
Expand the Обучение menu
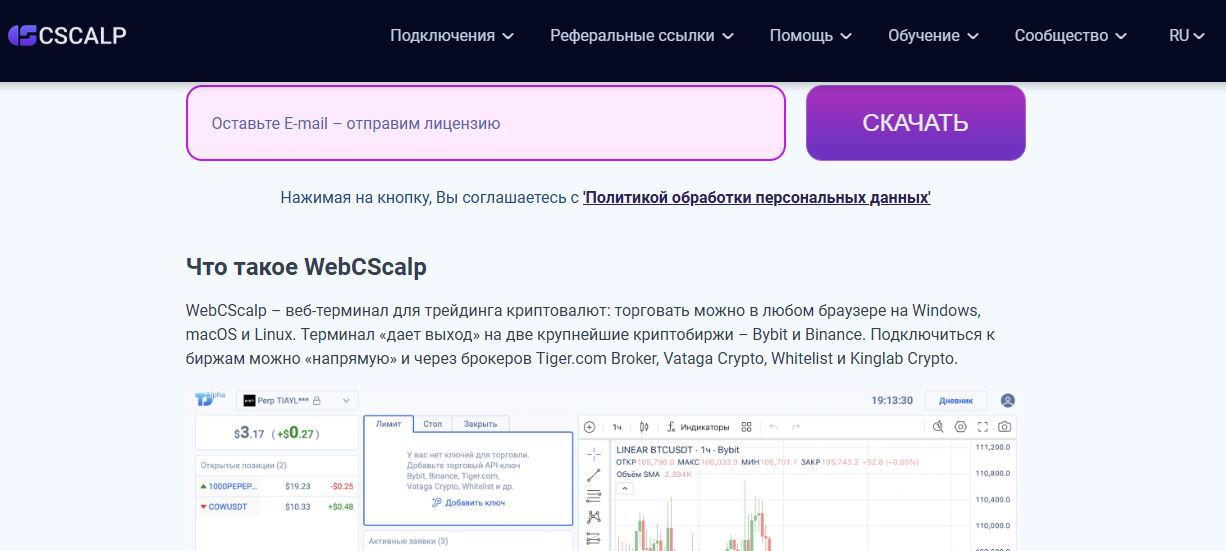tap(933, 36)
